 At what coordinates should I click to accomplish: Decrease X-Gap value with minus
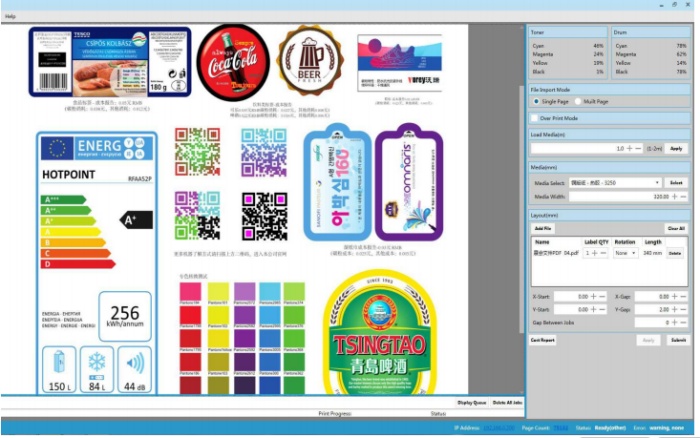[x=683, y=296]
